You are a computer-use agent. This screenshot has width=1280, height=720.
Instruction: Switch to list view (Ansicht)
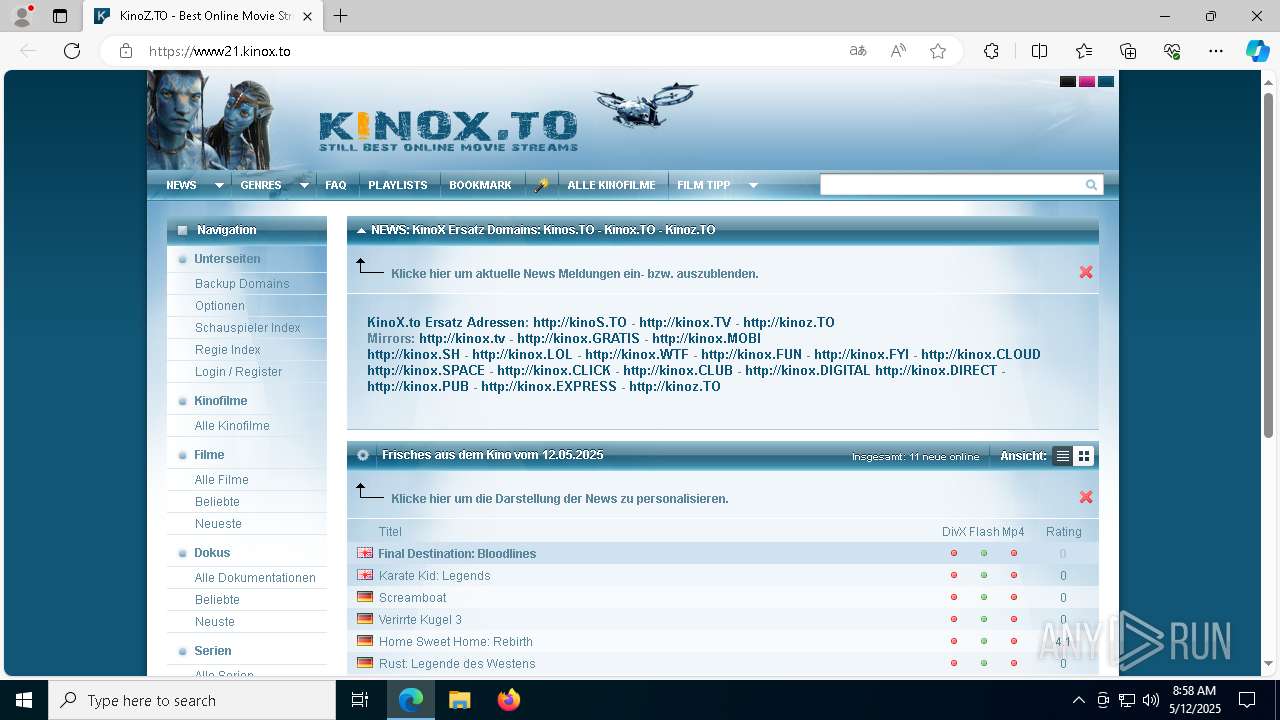[1063, 456]
